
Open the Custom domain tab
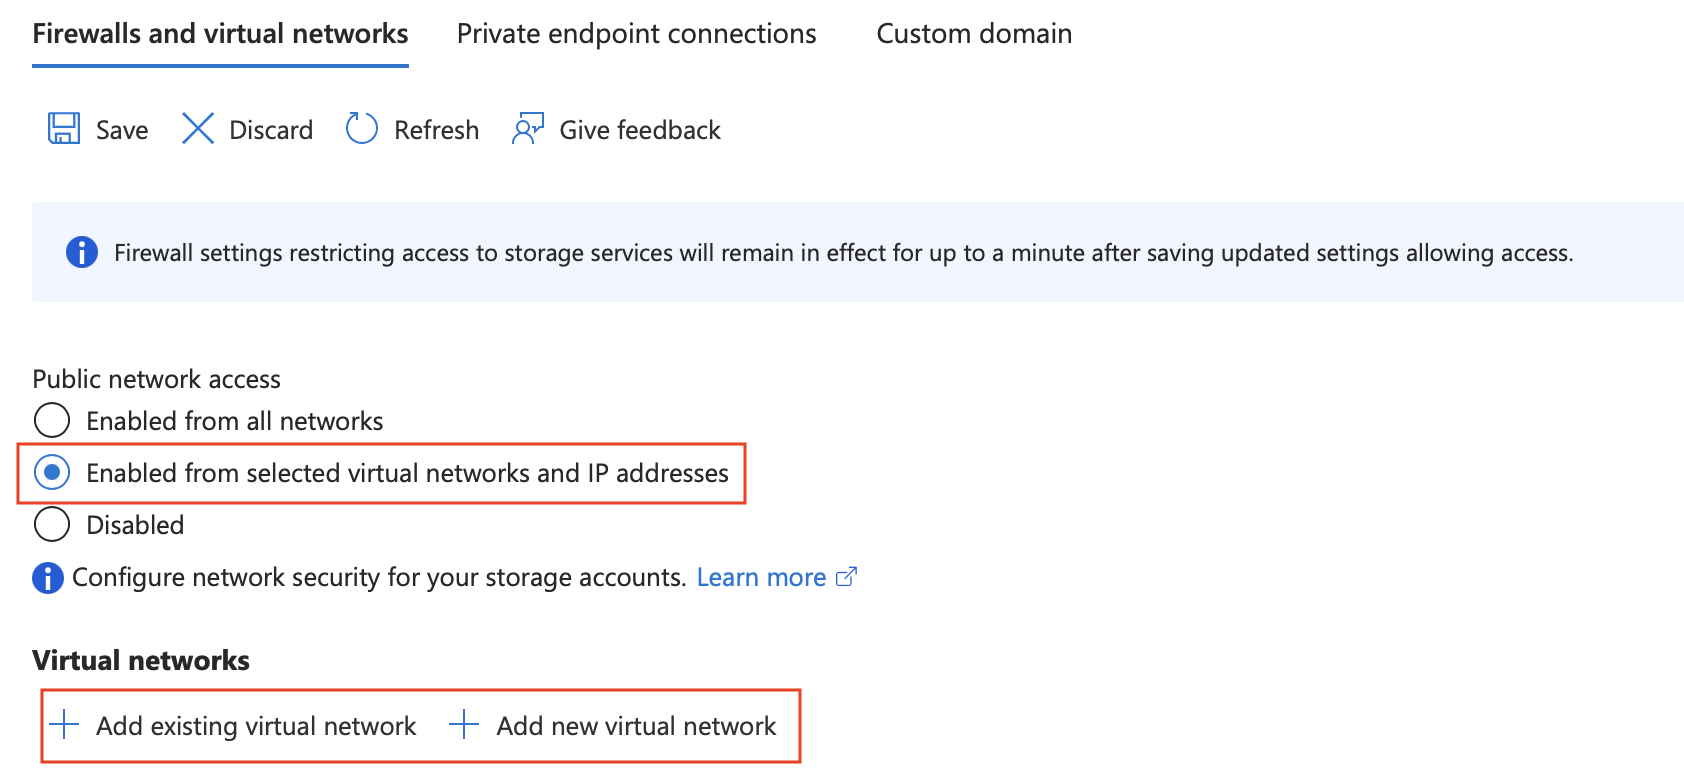[974, 34]
